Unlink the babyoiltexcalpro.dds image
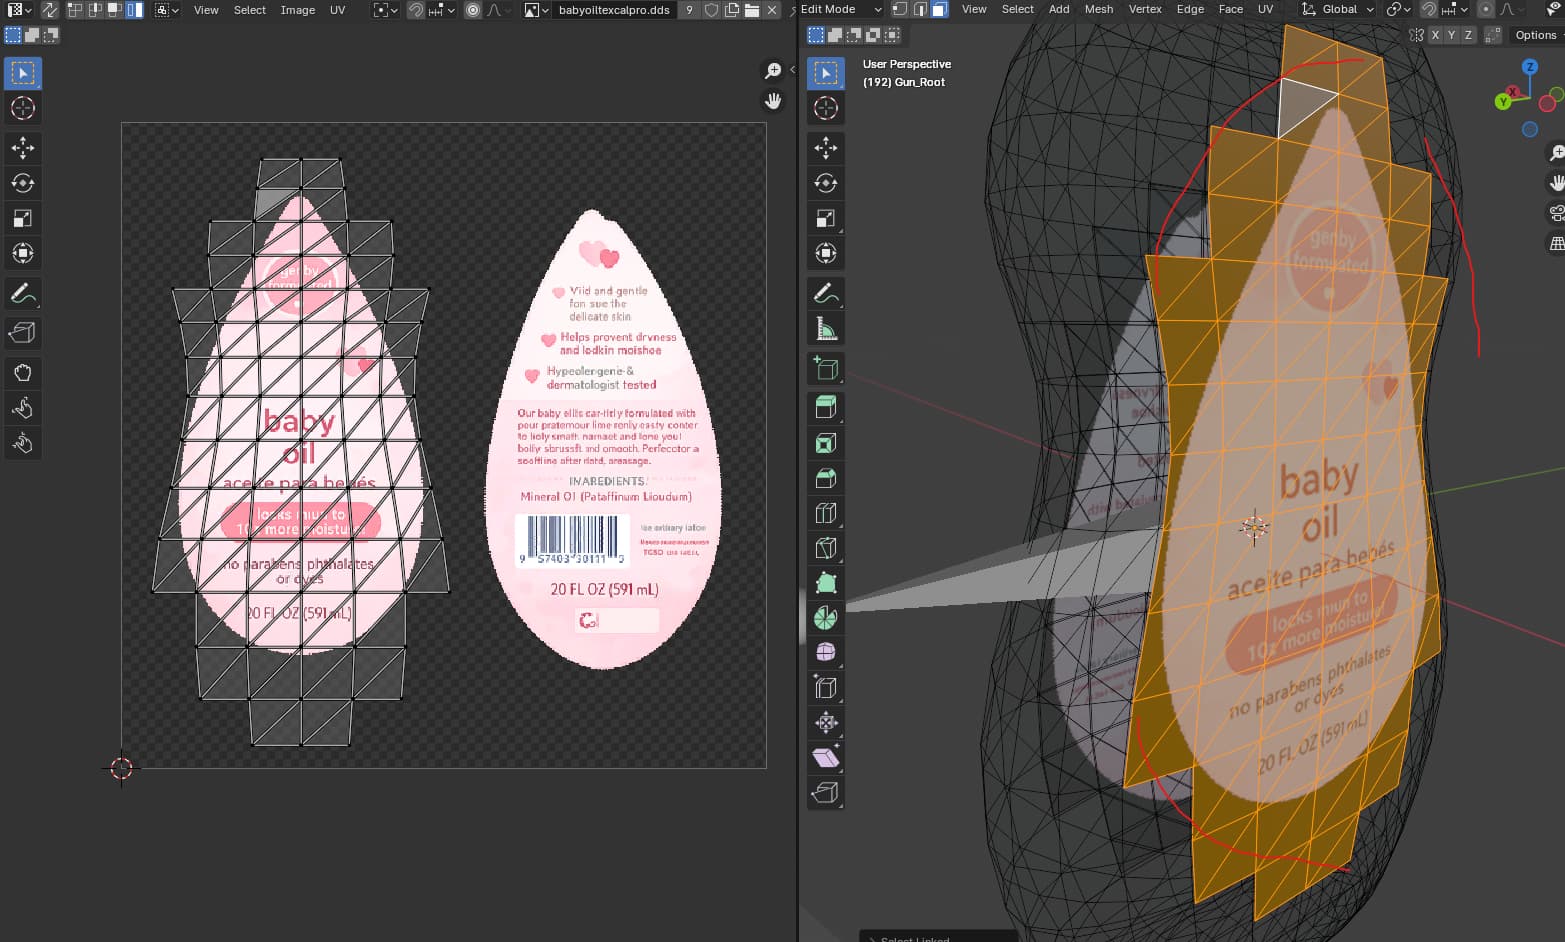Screen dimensions: 1565x942 [x=772, y=10]
